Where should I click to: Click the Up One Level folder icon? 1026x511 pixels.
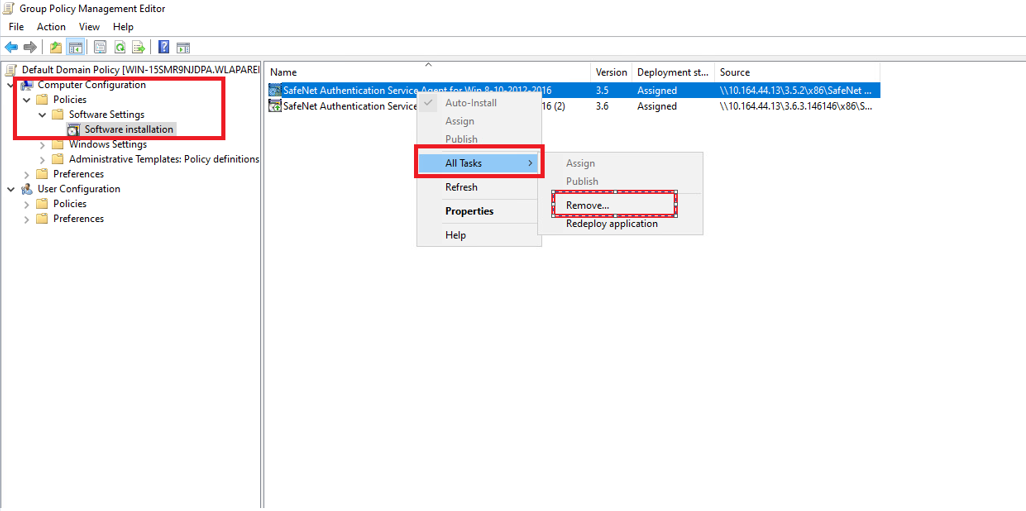point(56,47)
